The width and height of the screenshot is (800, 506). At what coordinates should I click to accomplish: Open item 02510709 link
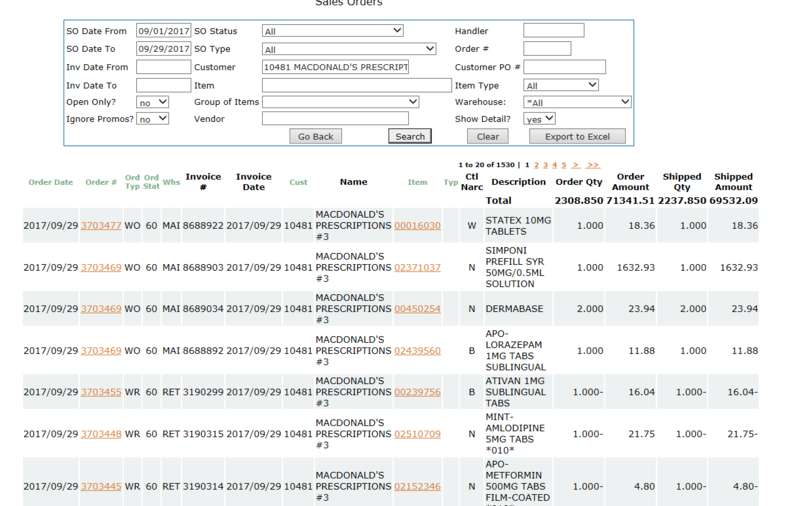tap(417, 434)
